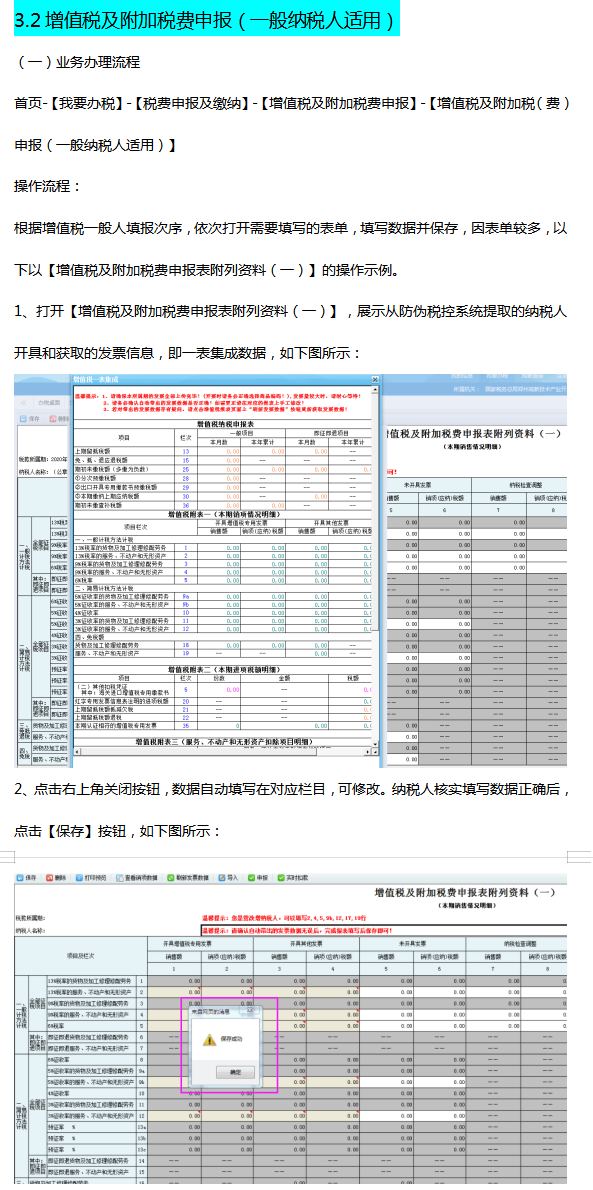Click 上期留抵税额 row in the popup

coord(221,451)
